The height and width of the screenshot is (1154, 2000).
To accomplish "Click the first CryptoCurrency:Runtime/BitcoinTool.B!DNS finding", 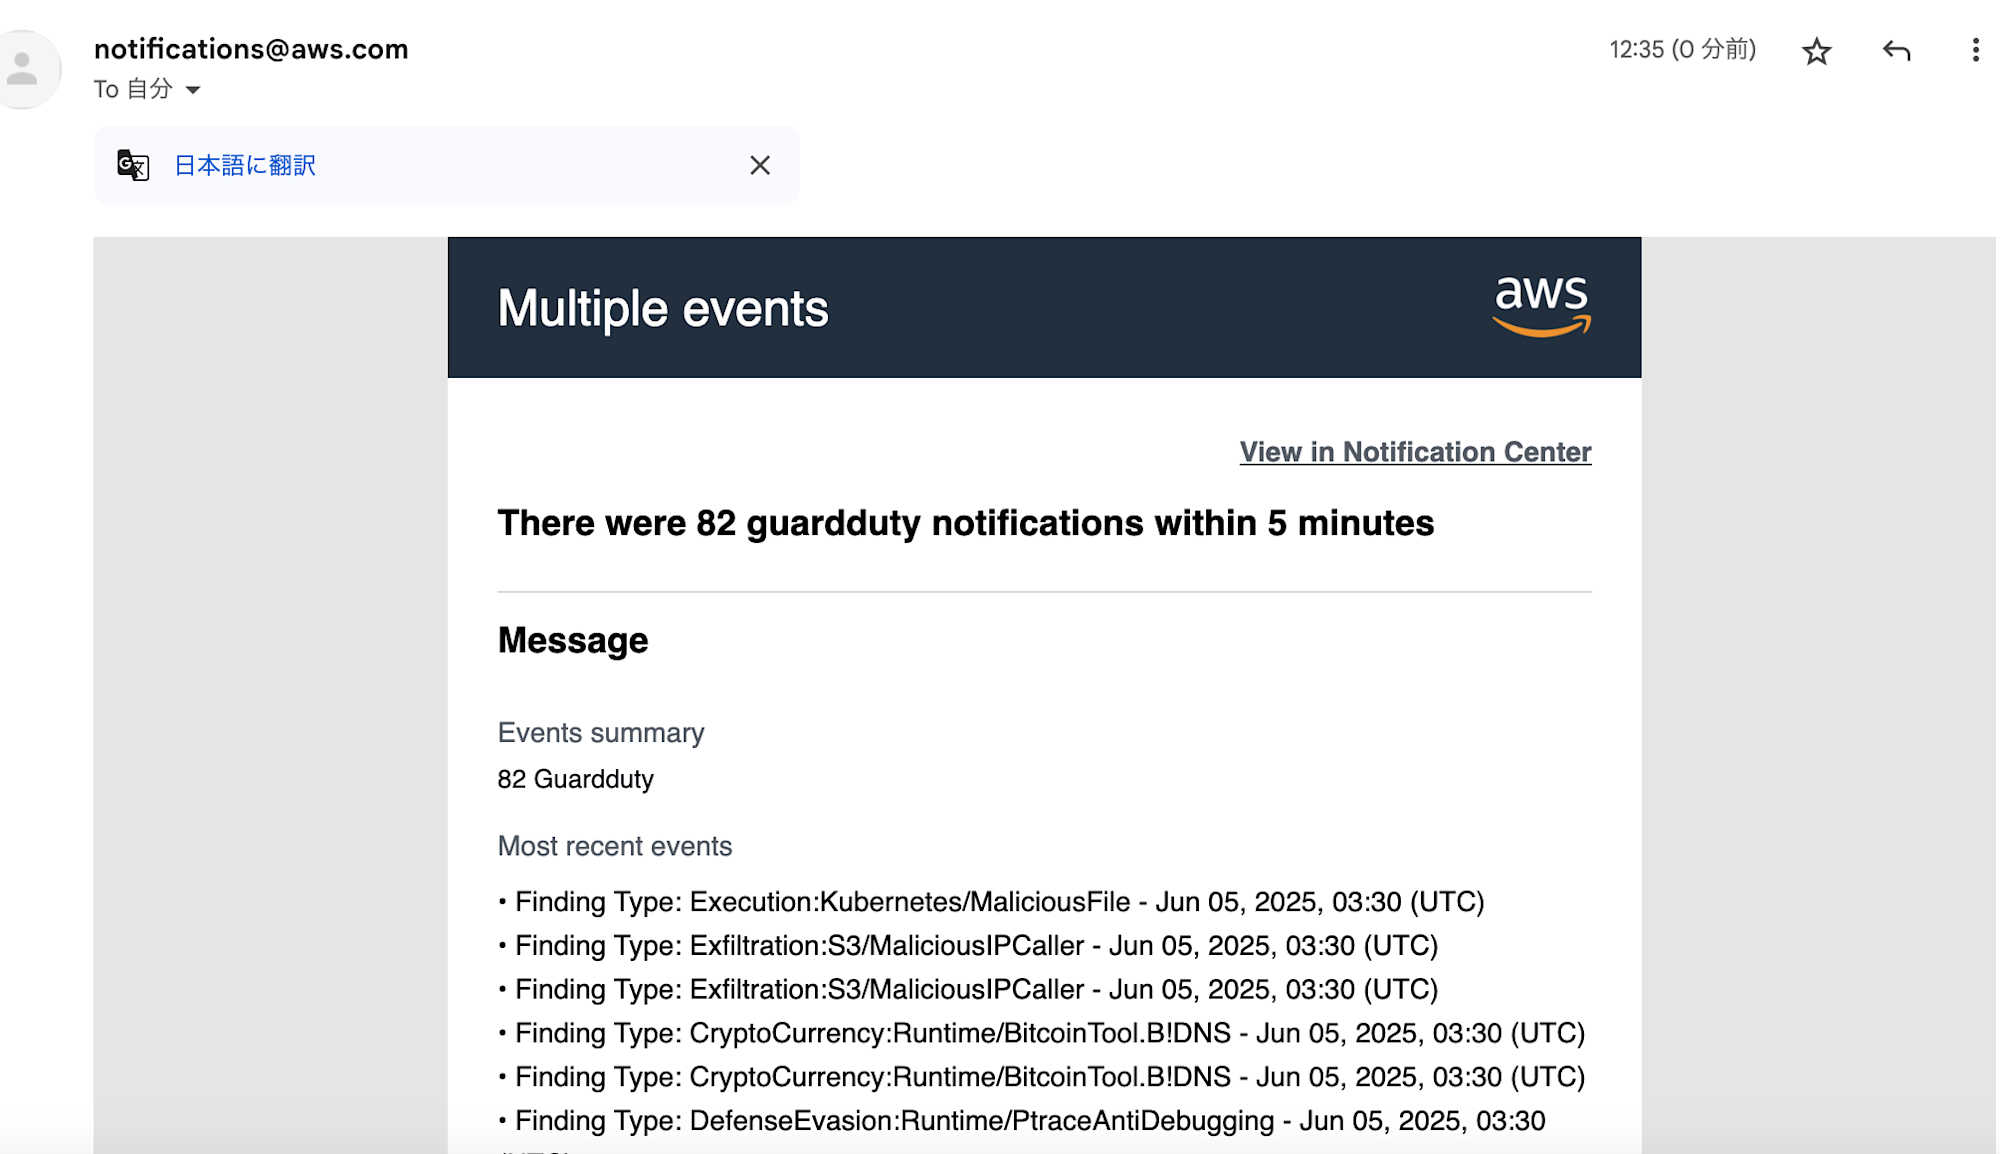I will tap(1041, 1033).
